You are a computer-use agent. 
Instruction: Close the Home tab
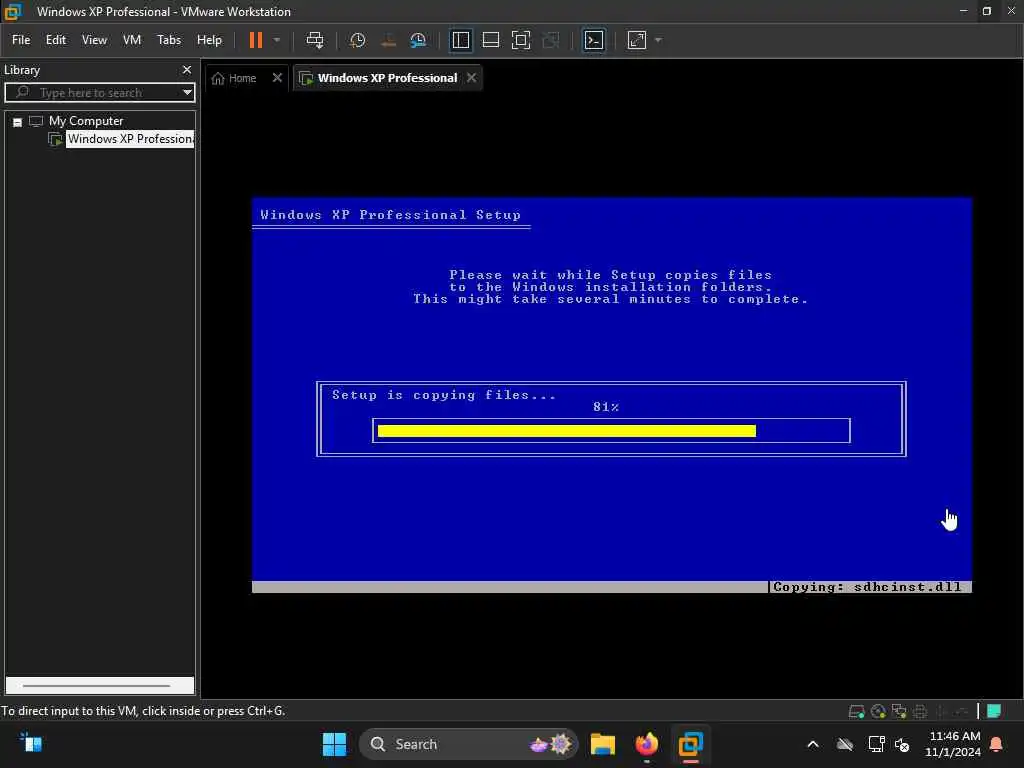click(277, 78)
